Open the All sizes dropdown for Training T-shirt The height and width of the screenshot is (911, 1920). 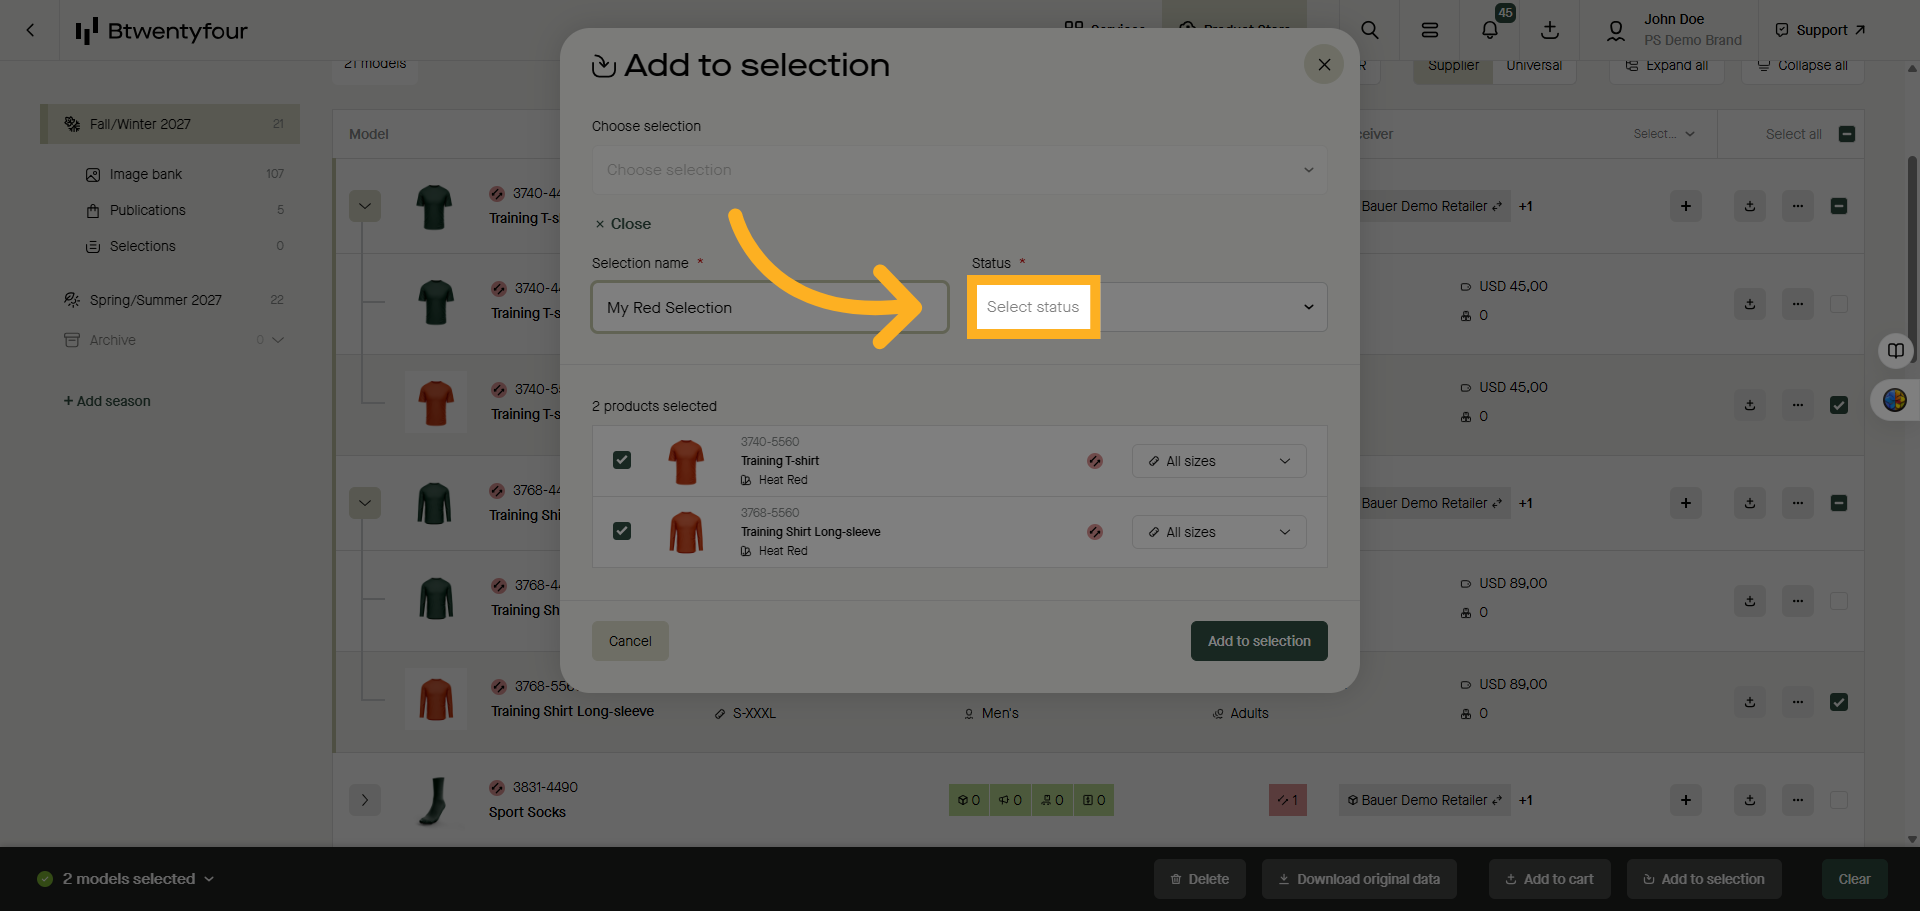pos(1218,461)
